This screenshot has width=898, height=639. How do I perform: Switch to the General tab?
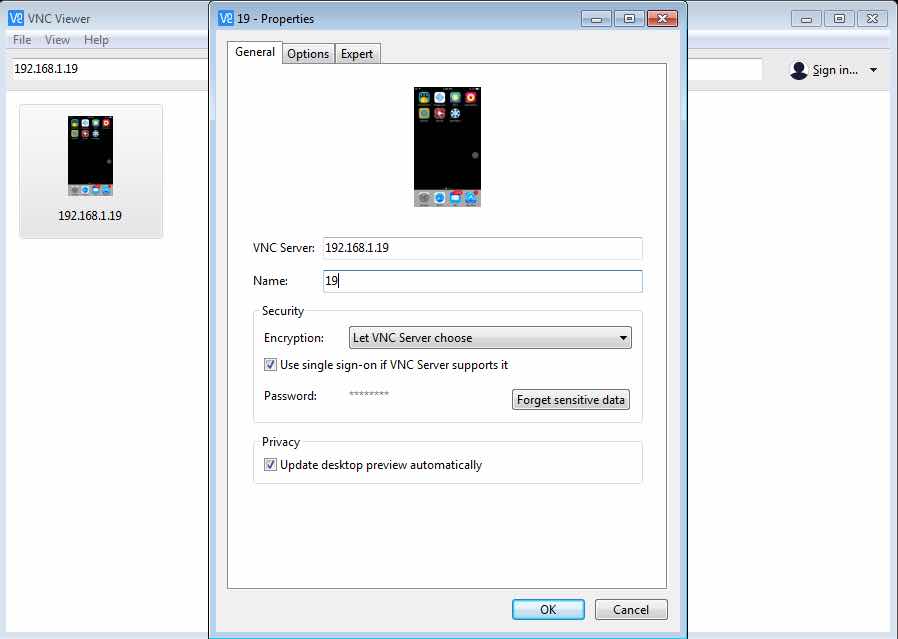click(255, 52)
